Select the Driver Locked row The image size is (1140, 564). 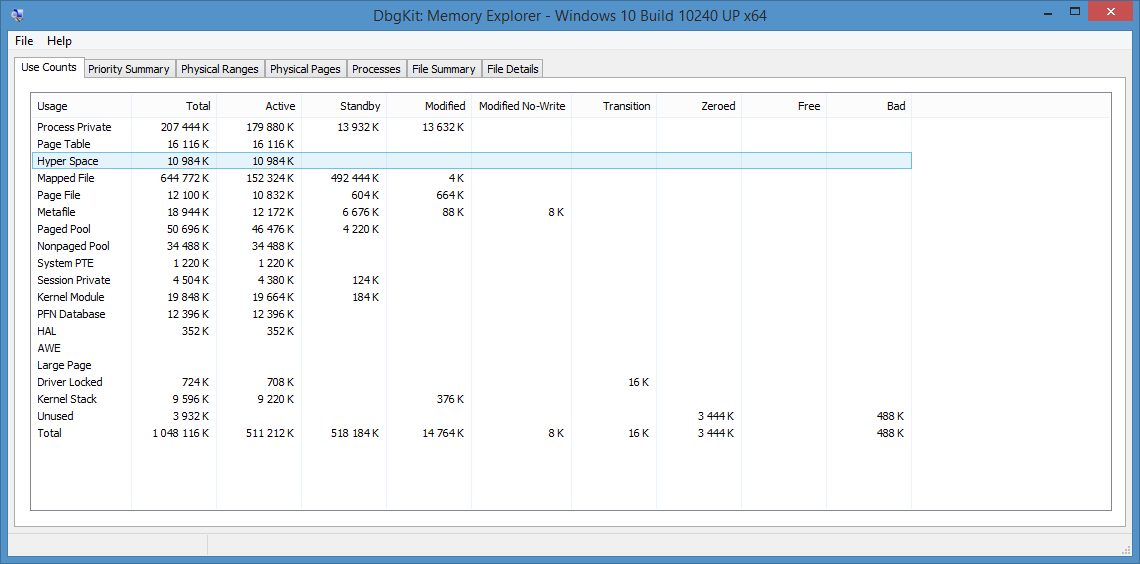[x=472, y=382]
